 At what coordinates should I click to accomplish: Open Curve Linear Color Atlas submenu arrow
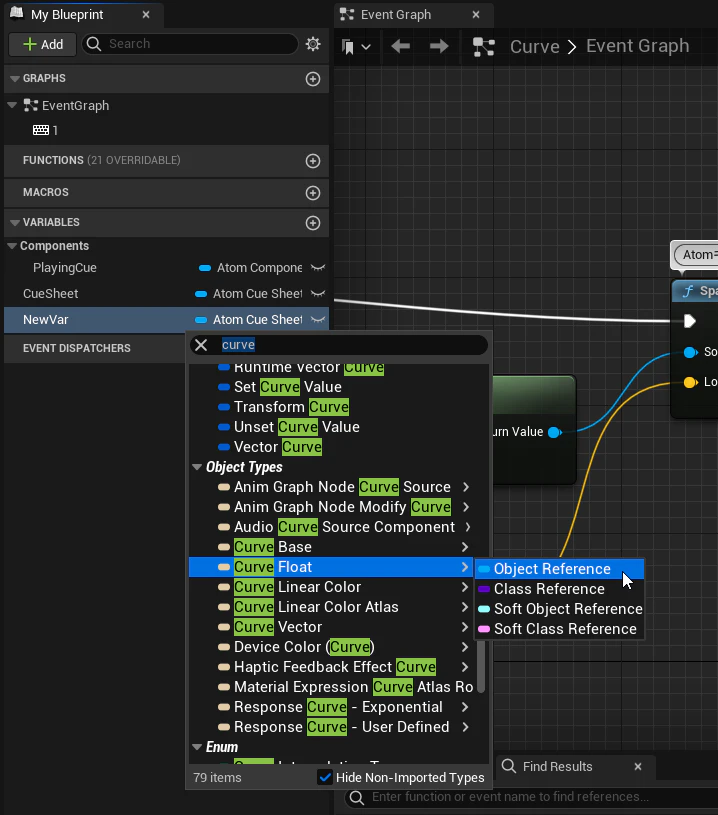pyautogui.click(x=465, y=607)
